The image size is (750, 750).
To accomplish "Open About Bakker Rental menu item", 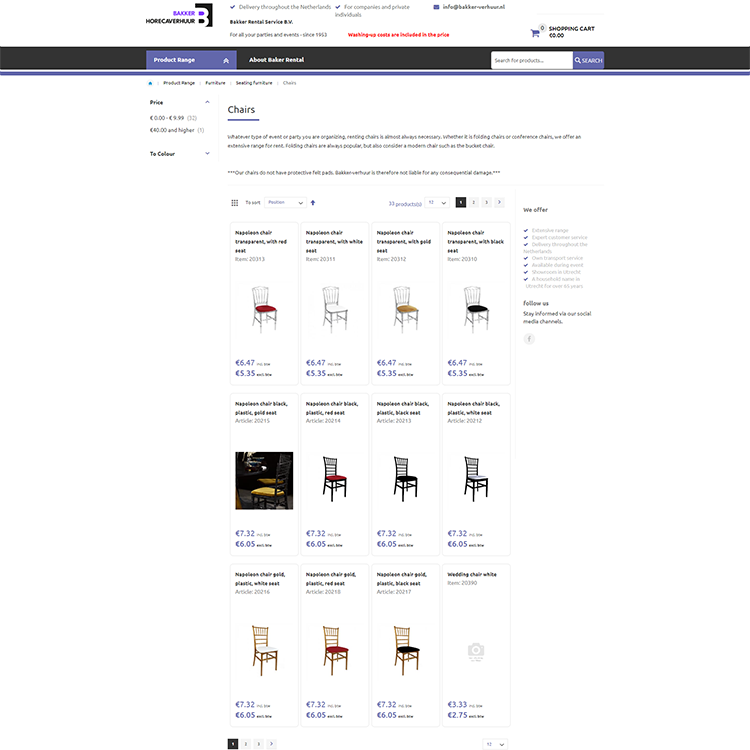I will click(276, 60).
